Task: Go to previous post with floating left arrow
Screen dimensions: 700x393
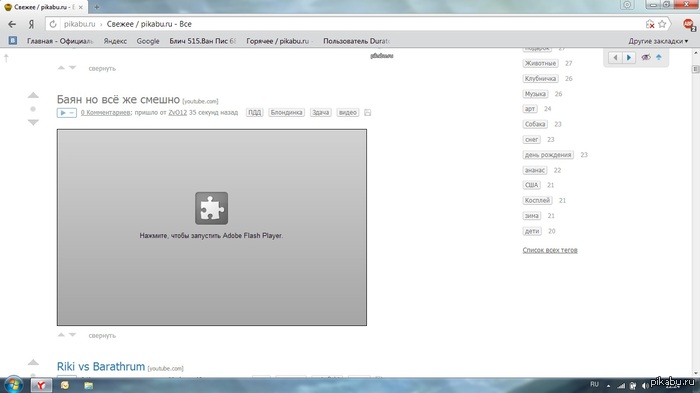Action: 616,58
